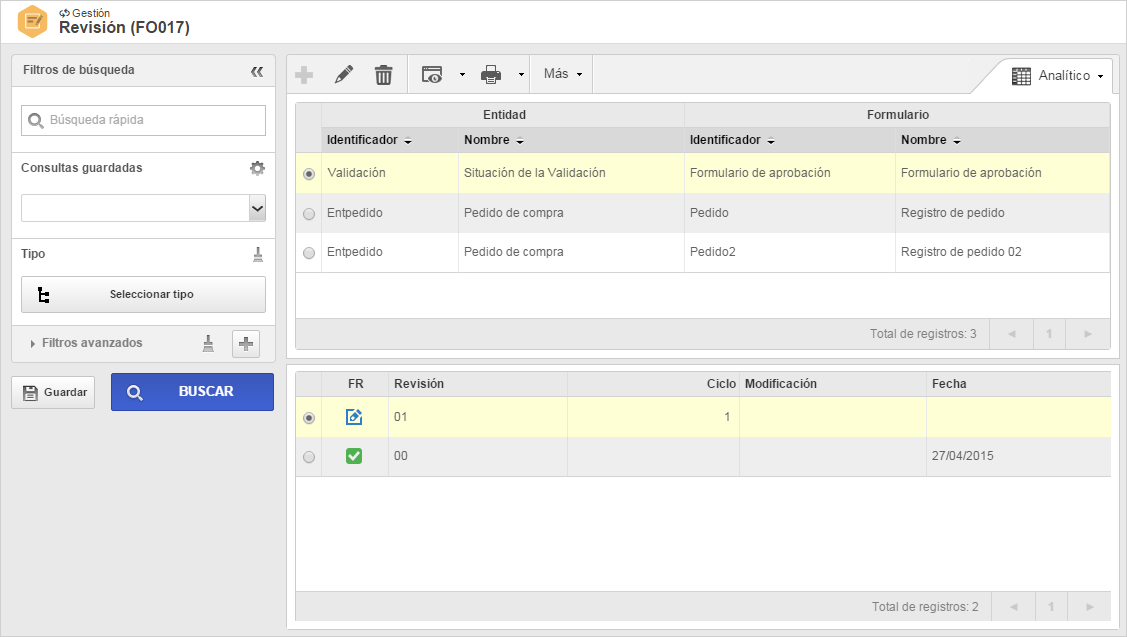This screenshot has width=1127, height=637.
Task: Sort by Entidad Identificador column header
Action: tap(369, 140)
